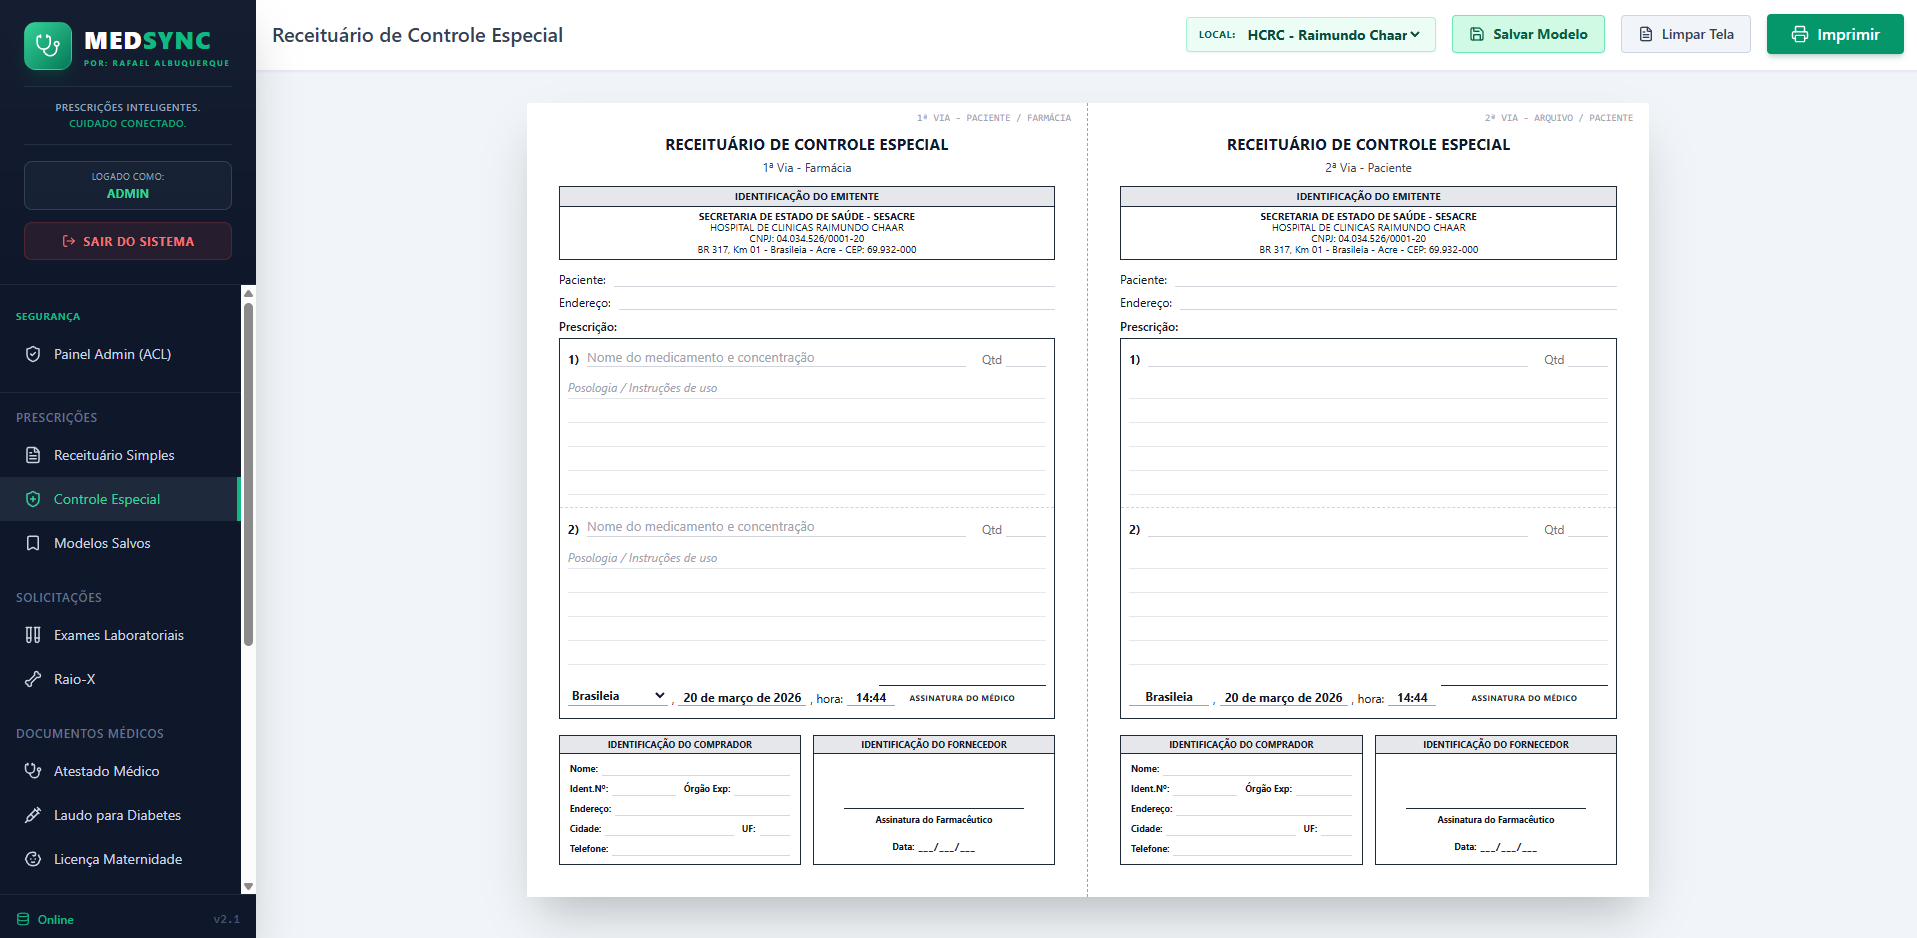
Task: Click the test tube icon for Exames Laboratoriais
Action: click(33, 635)
